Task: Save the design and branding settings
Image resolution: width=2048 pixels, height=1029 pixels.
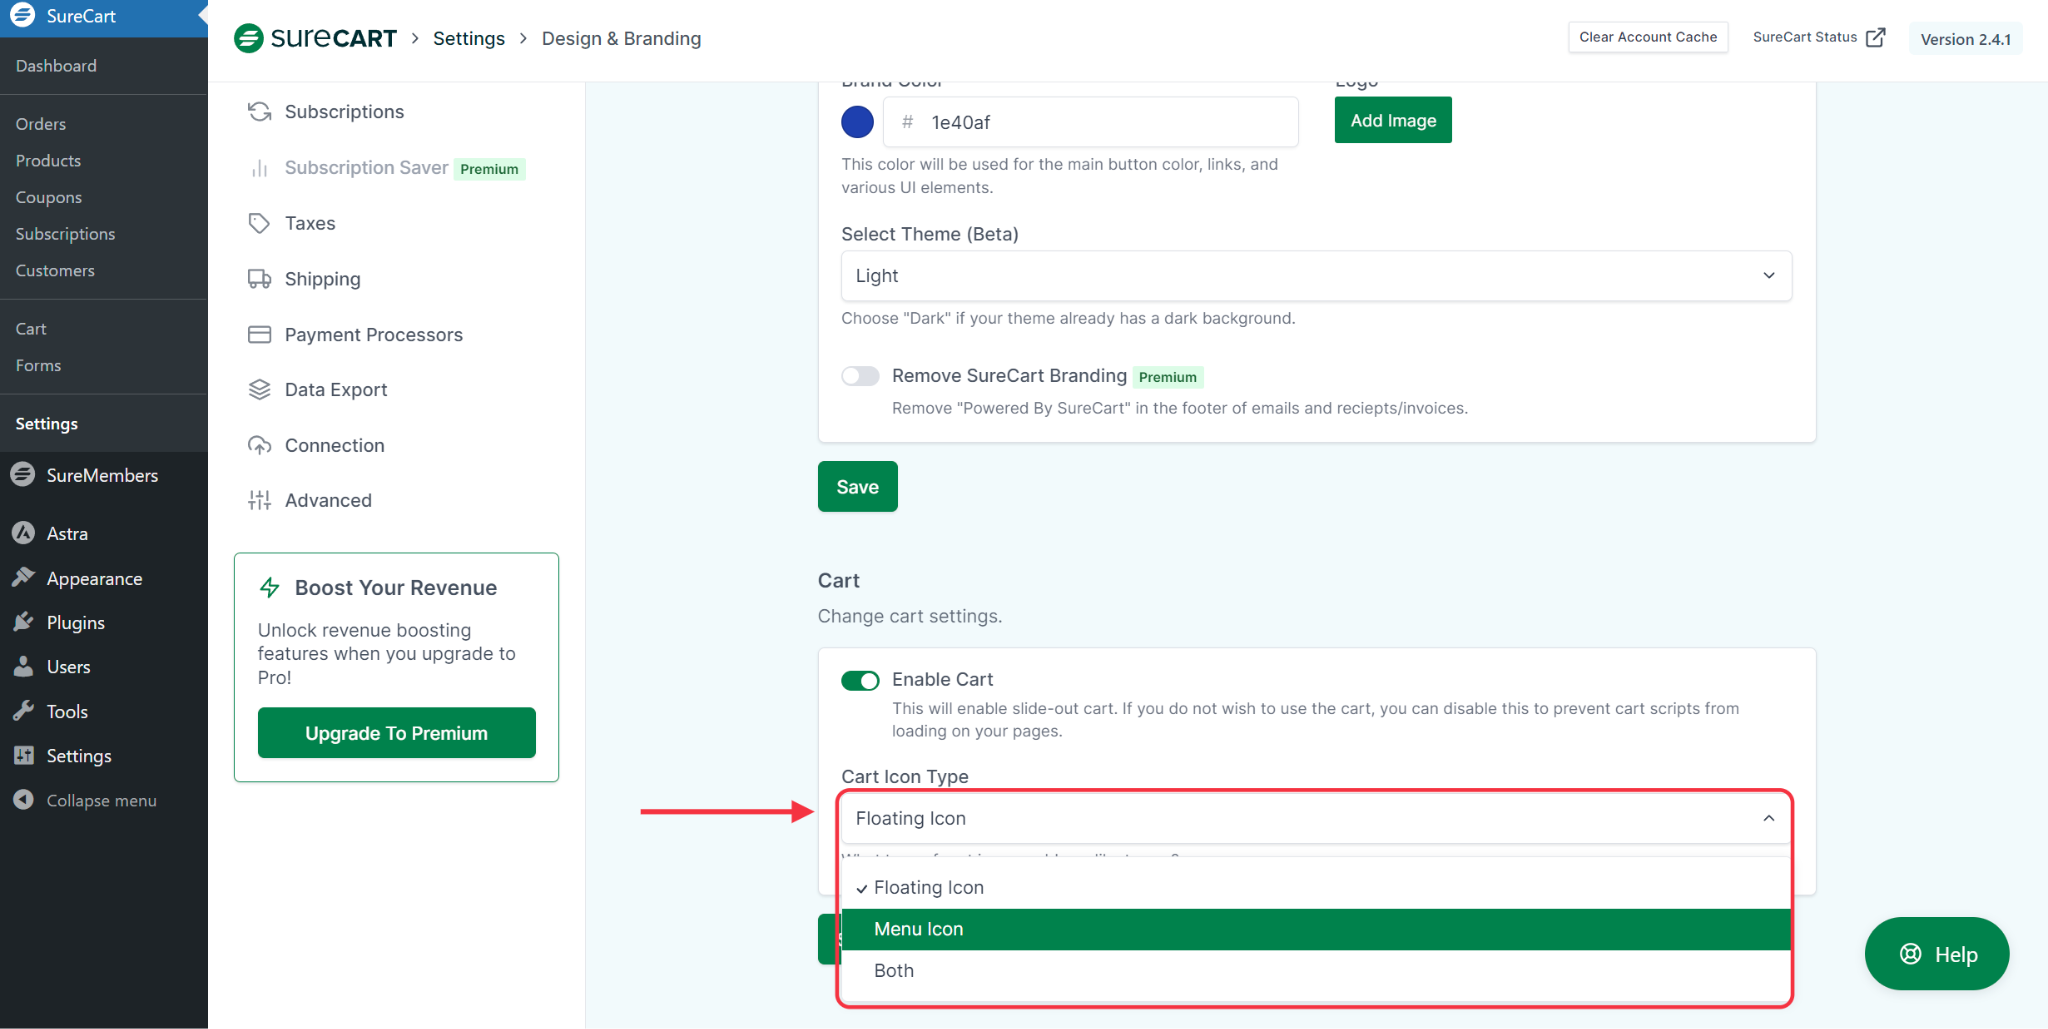Action: pos(858,487)
